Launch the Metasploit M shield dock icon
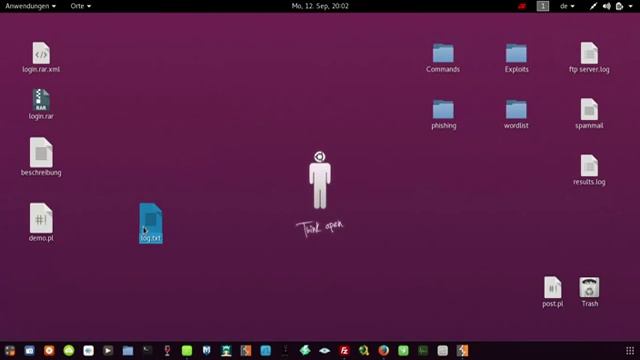Viewport: 640px width, 360px height. tap(207, 351)
